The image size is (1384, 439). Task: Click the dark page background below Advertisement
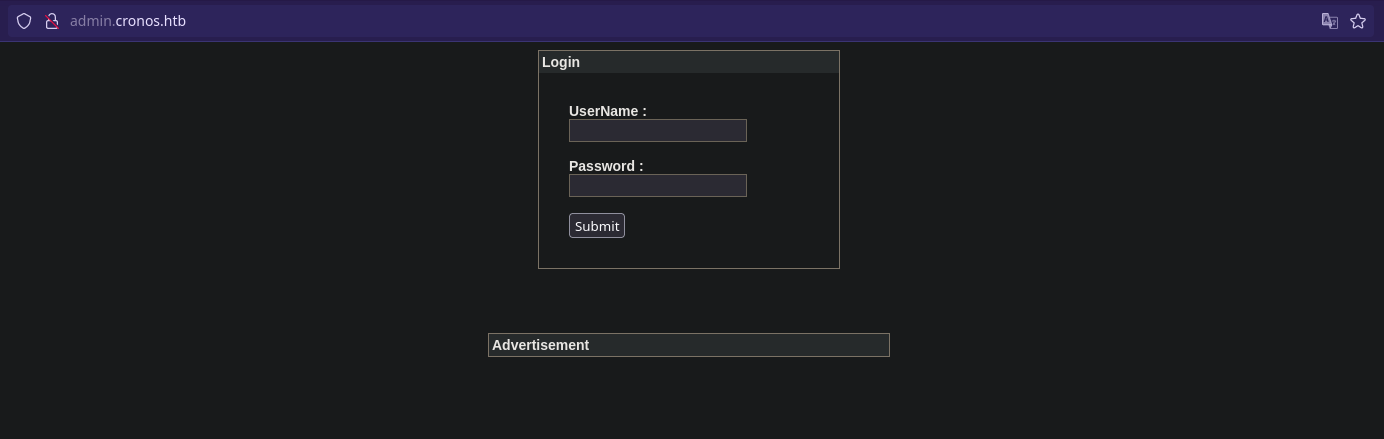point(688,400)
